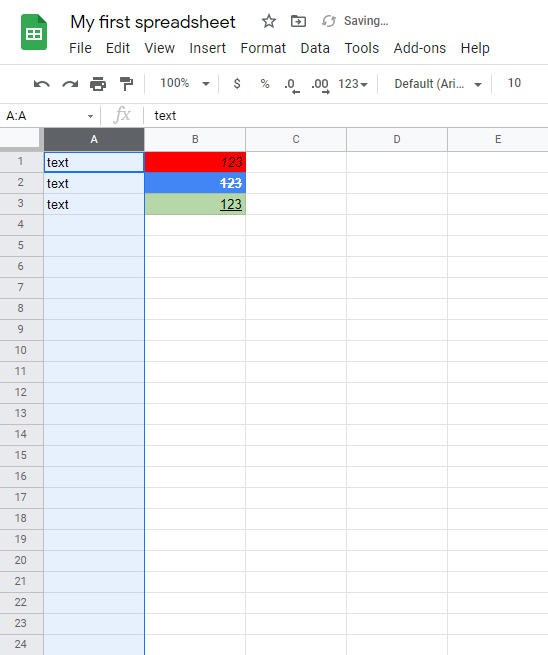Print the spreadsheet using printer icon

click(x=98, y=84)
